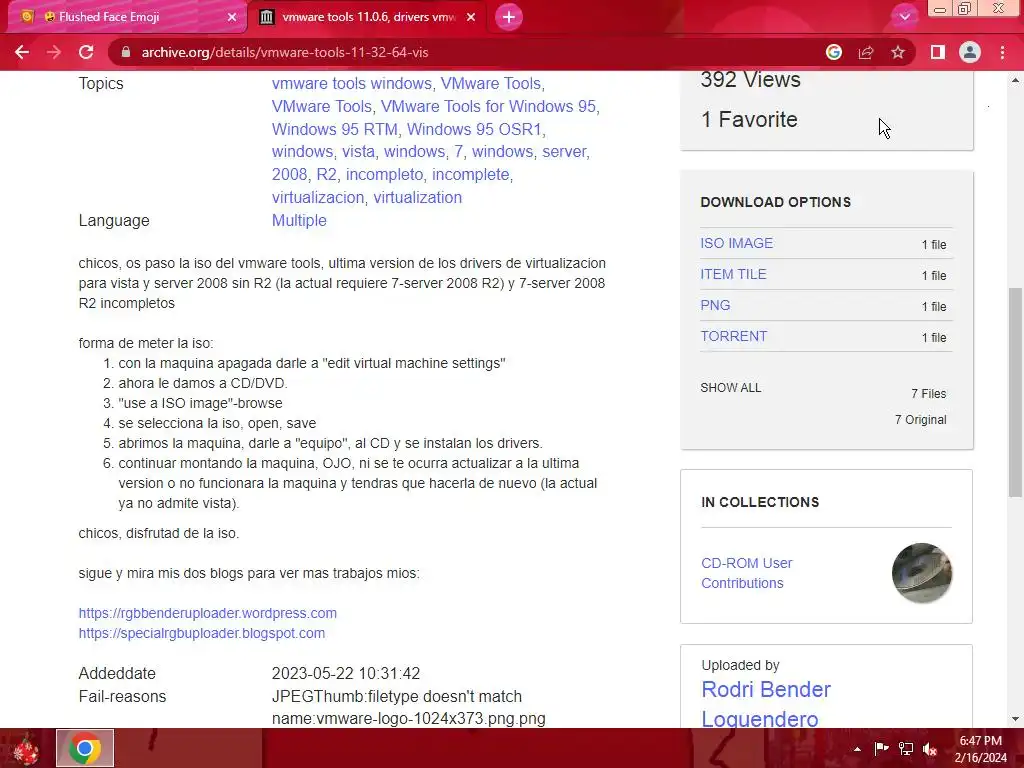
Task: Download the ISO IMAGE option
Action: coord(737,243)
